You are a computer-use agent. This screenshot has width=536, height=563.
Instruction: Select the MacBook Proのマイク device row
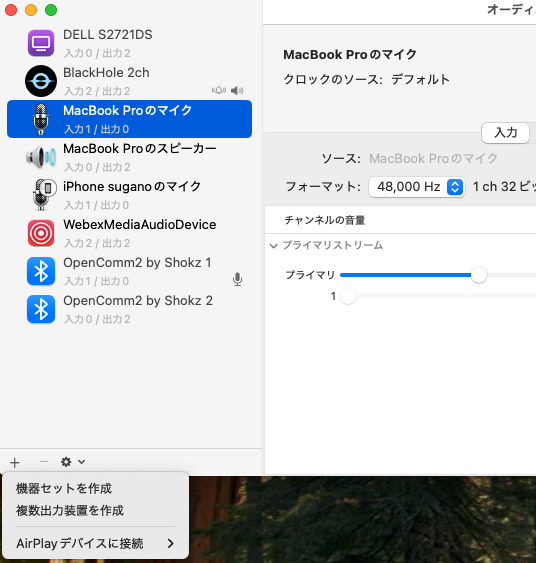pos(129,119)
